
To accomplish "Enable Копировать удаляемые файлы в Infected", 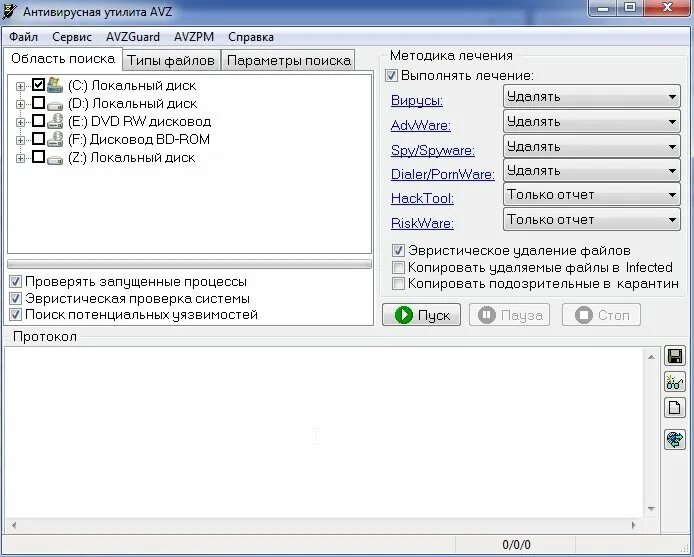I will pyautogui.click(x=398, y=267).
